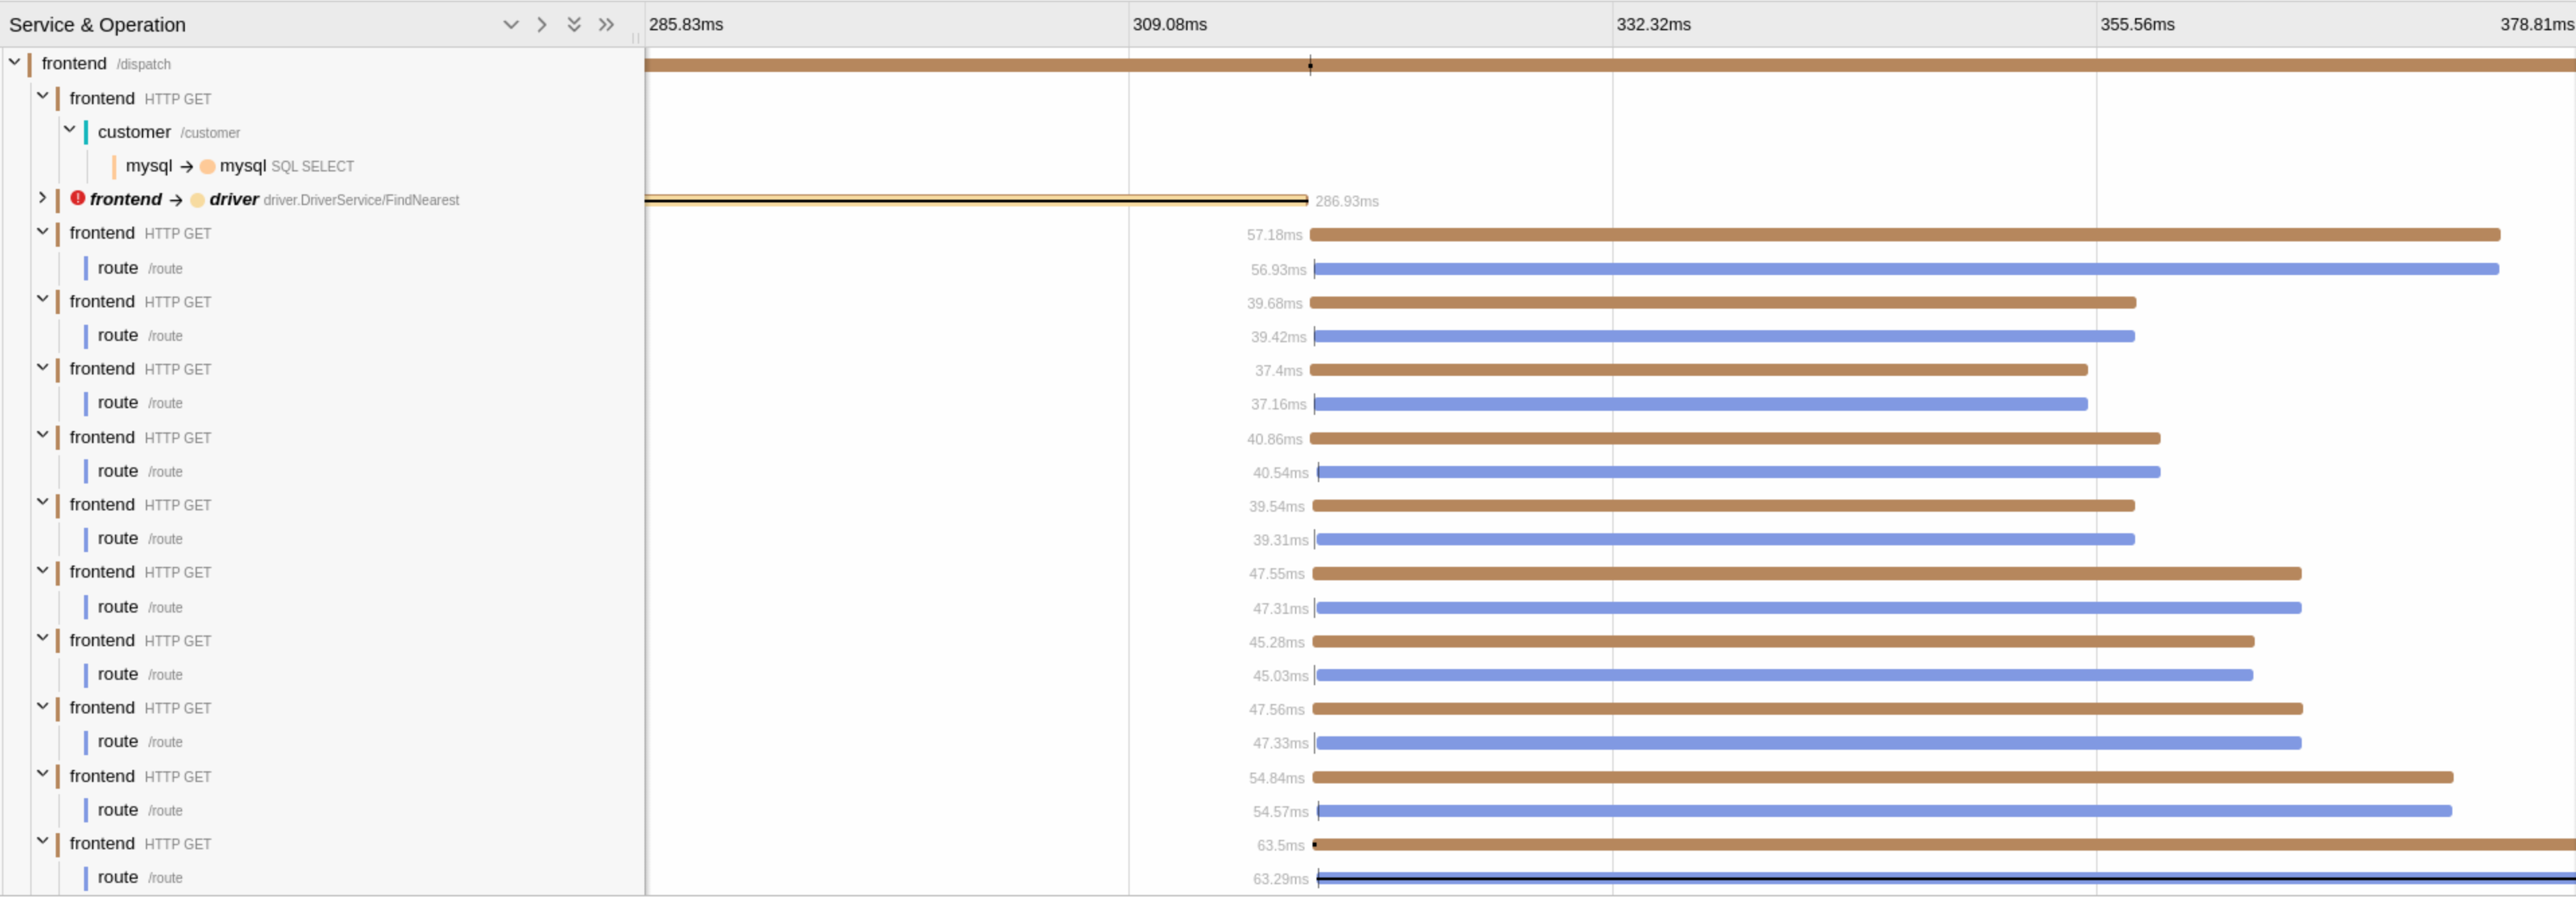Click the teal color bar beside the customer span
The height and width of the screenshot is (897, 2576).
(87, 131)
